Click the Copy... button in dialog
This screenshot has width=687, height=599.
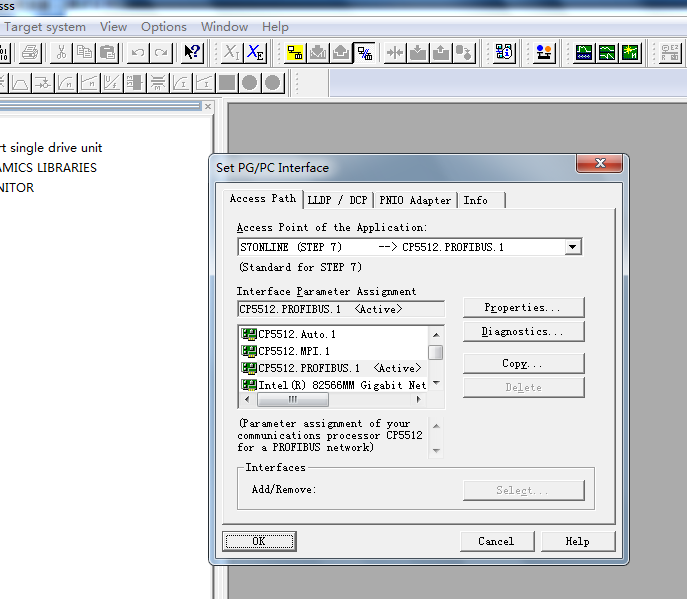[x=524, y=364]
